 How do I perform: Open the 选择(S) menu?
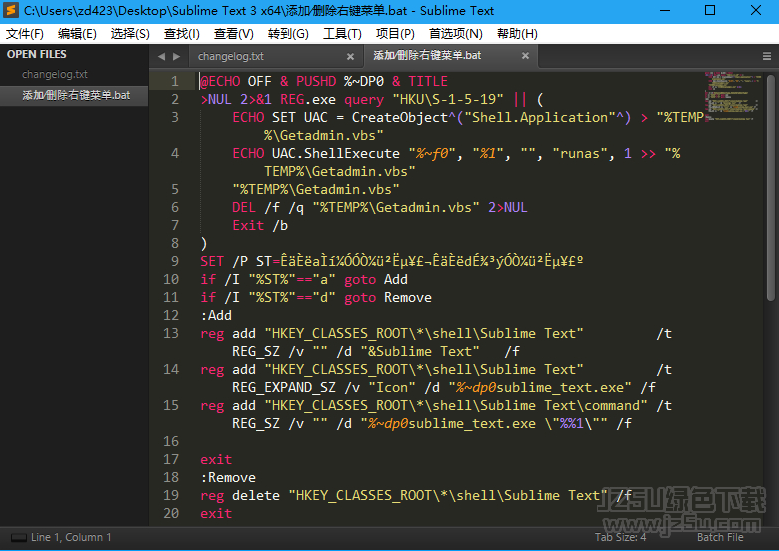[130, 34]
